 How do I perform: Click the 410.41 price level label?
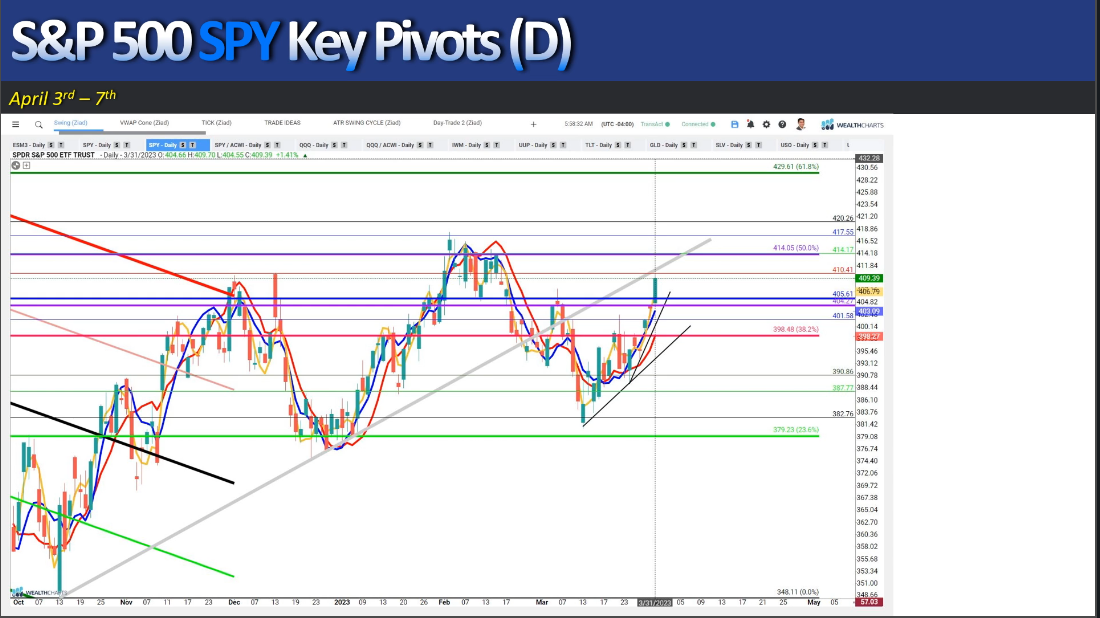(843, 269)
